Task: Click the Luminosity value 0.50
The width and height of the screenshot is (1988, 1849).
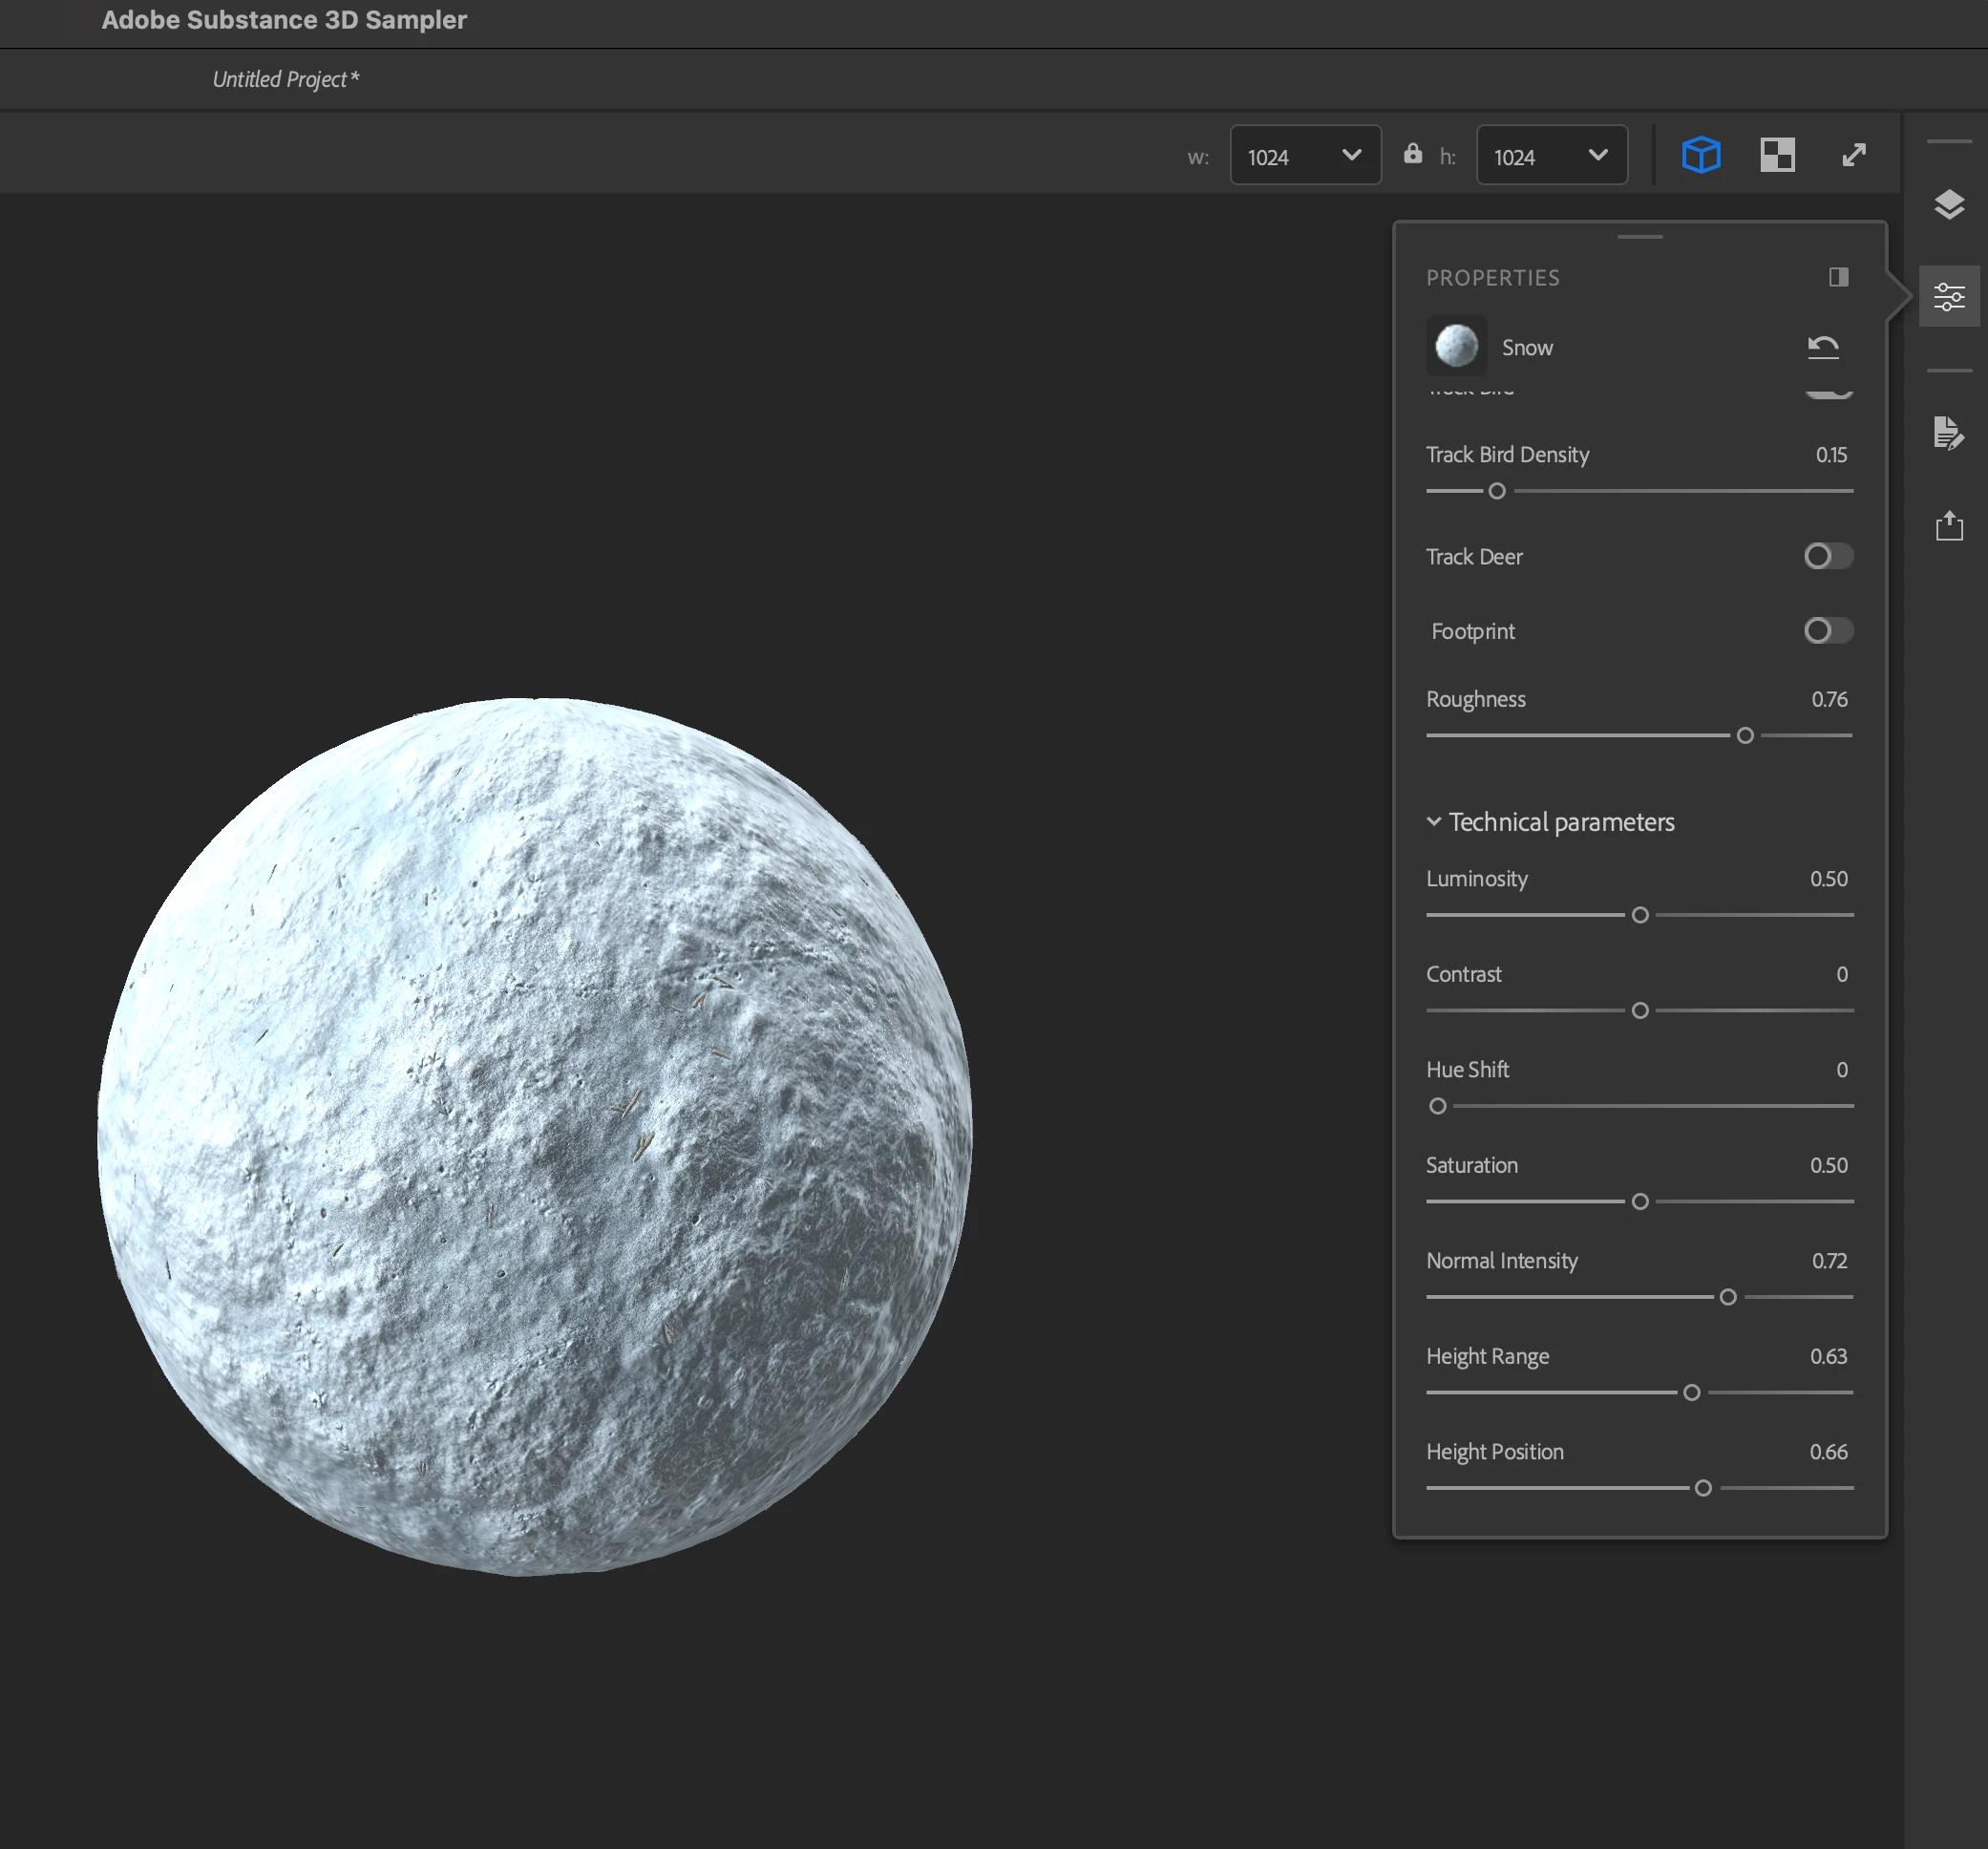Action: coord(1828,879)
